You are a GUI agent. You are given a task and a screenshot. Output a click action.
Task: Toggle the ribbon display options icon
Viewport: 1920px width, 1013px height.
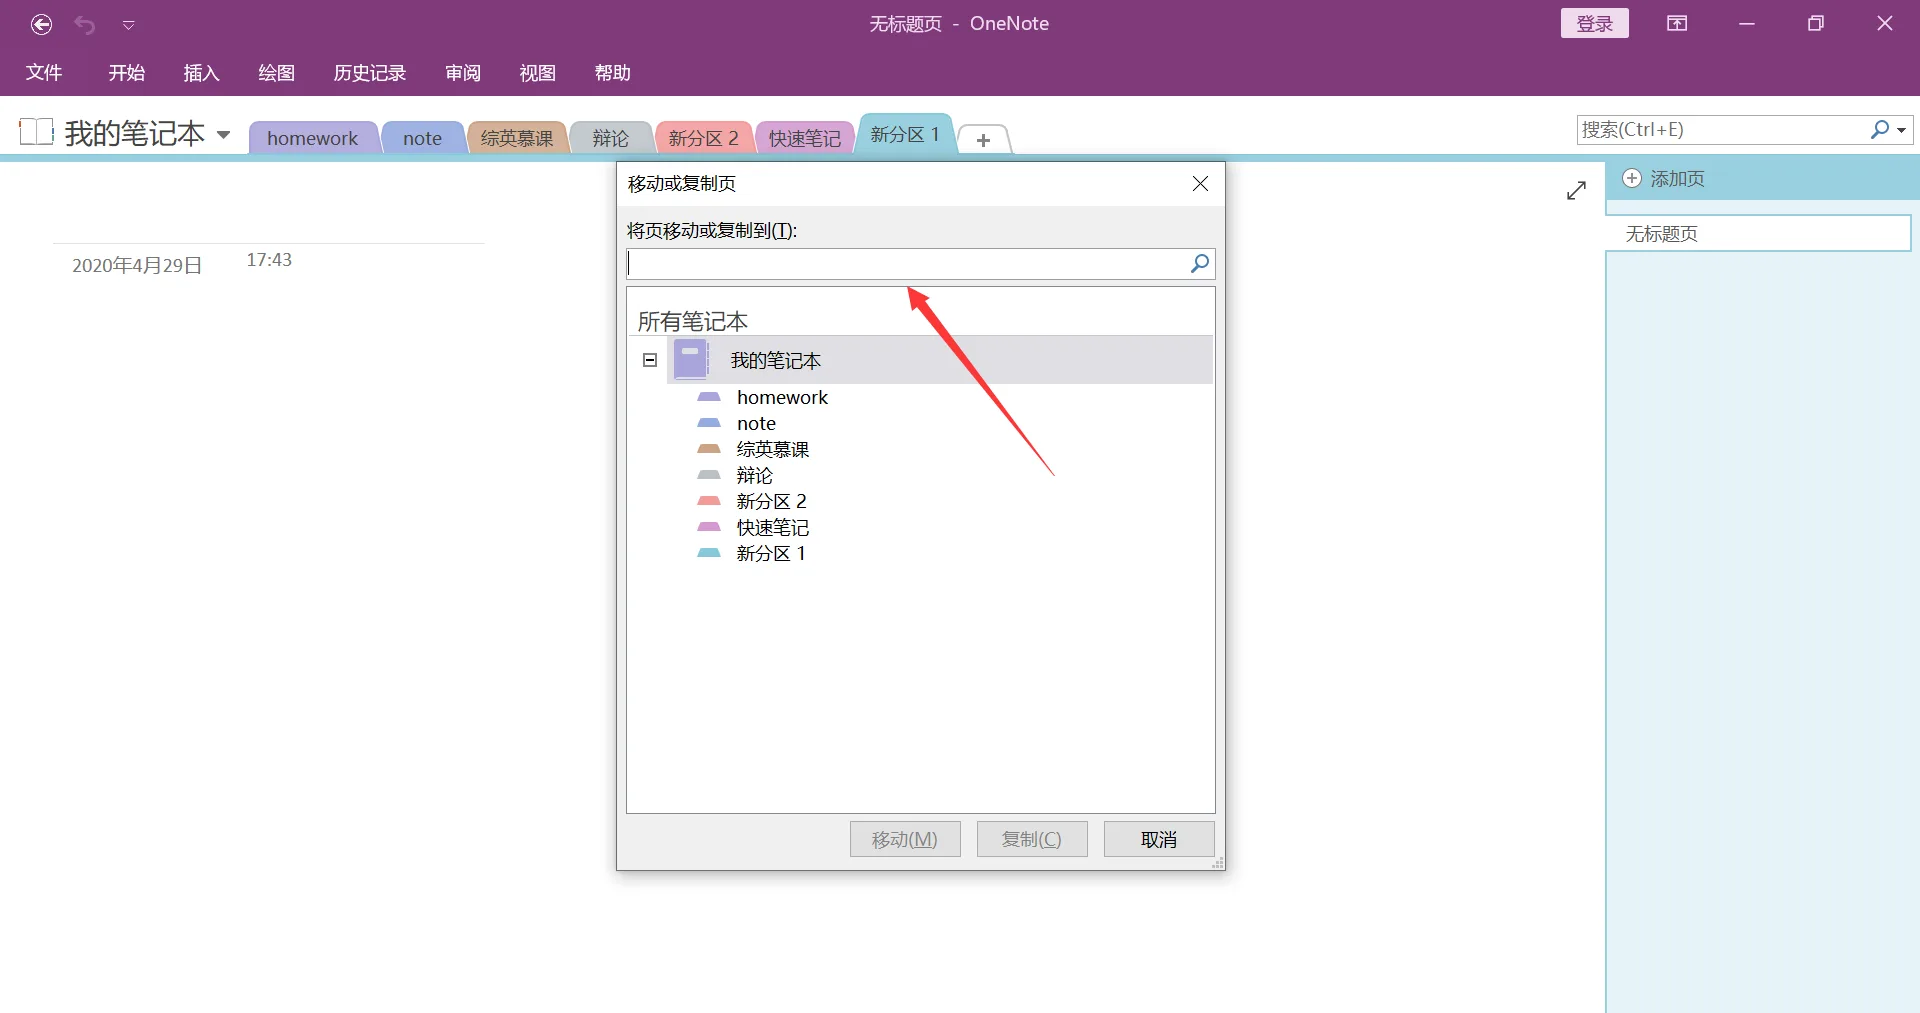point(1677,24)
